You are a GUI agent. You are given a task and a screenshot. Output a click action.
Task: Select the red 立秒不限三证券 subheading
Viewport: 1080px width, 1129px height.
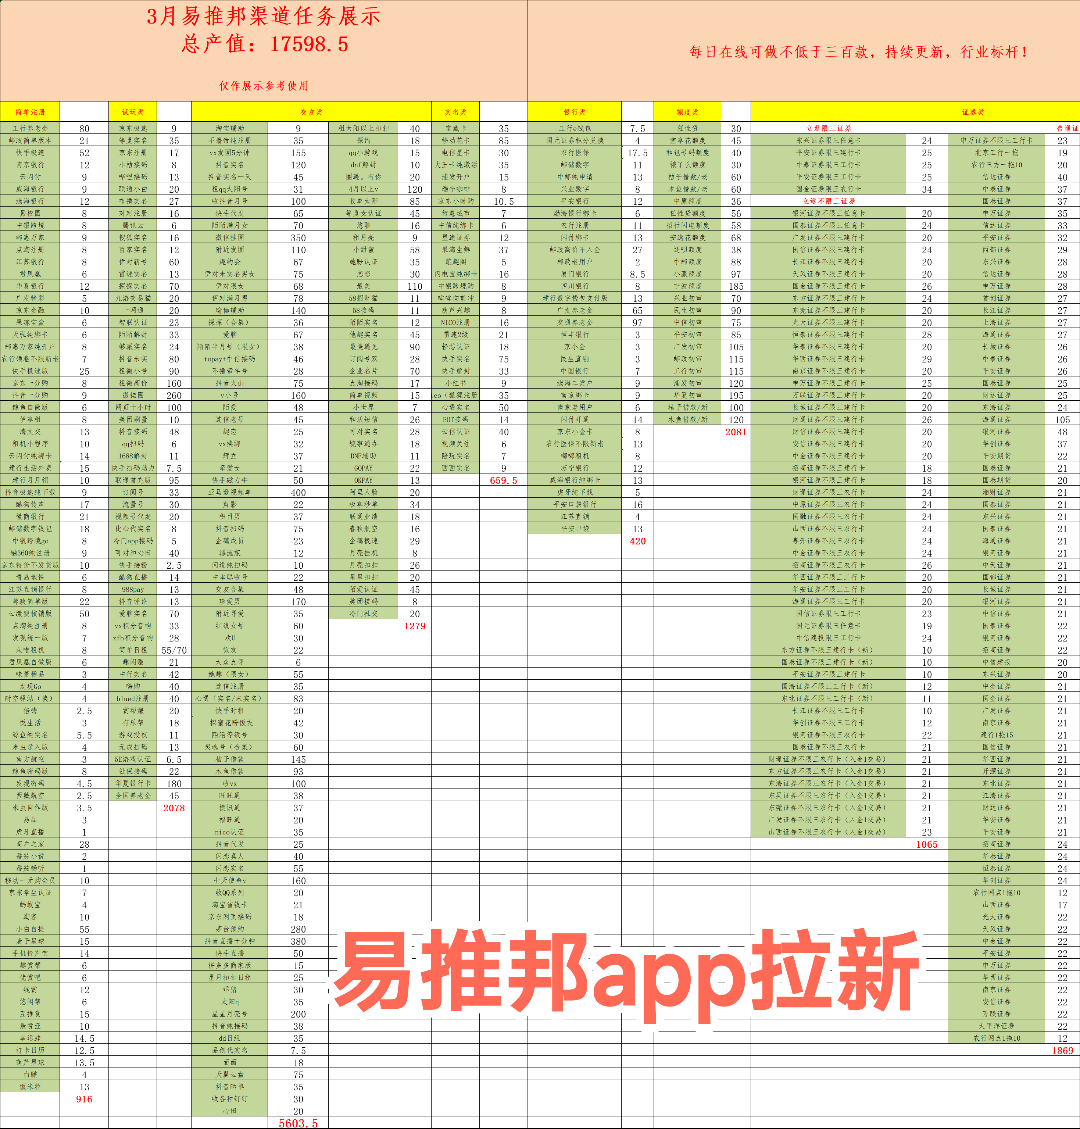[x=828, y=201]
